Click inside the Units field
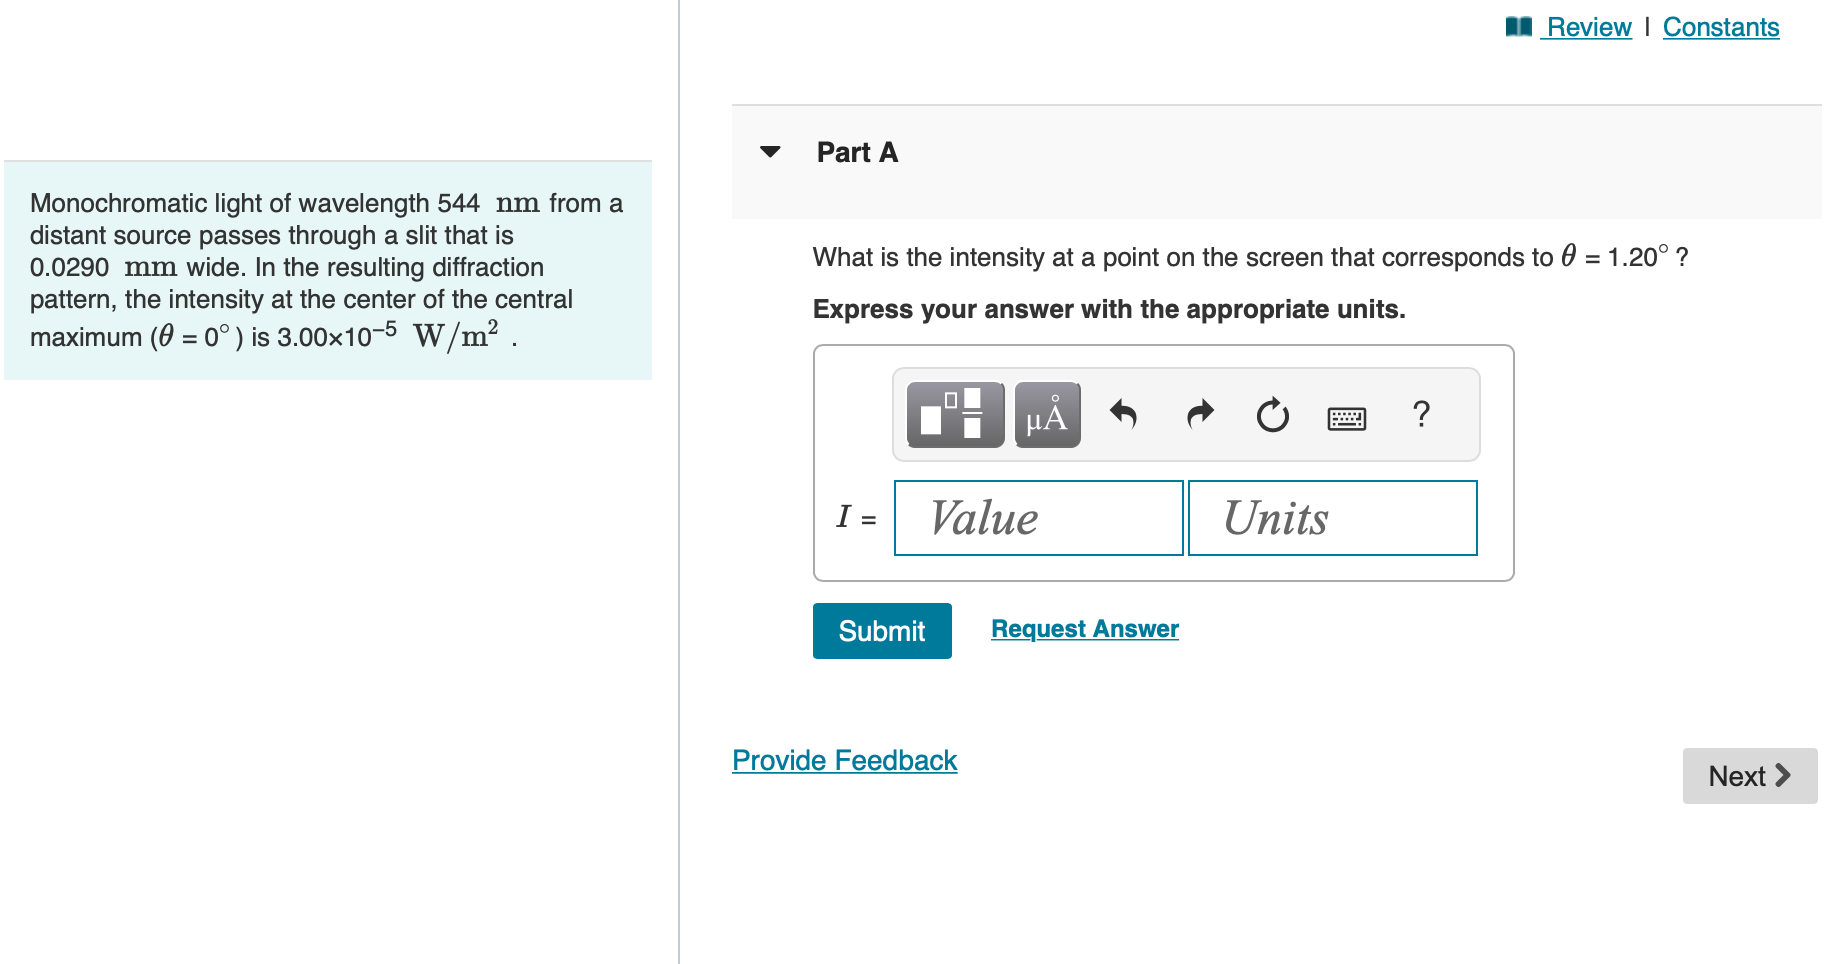 (x=1331, y=517)
